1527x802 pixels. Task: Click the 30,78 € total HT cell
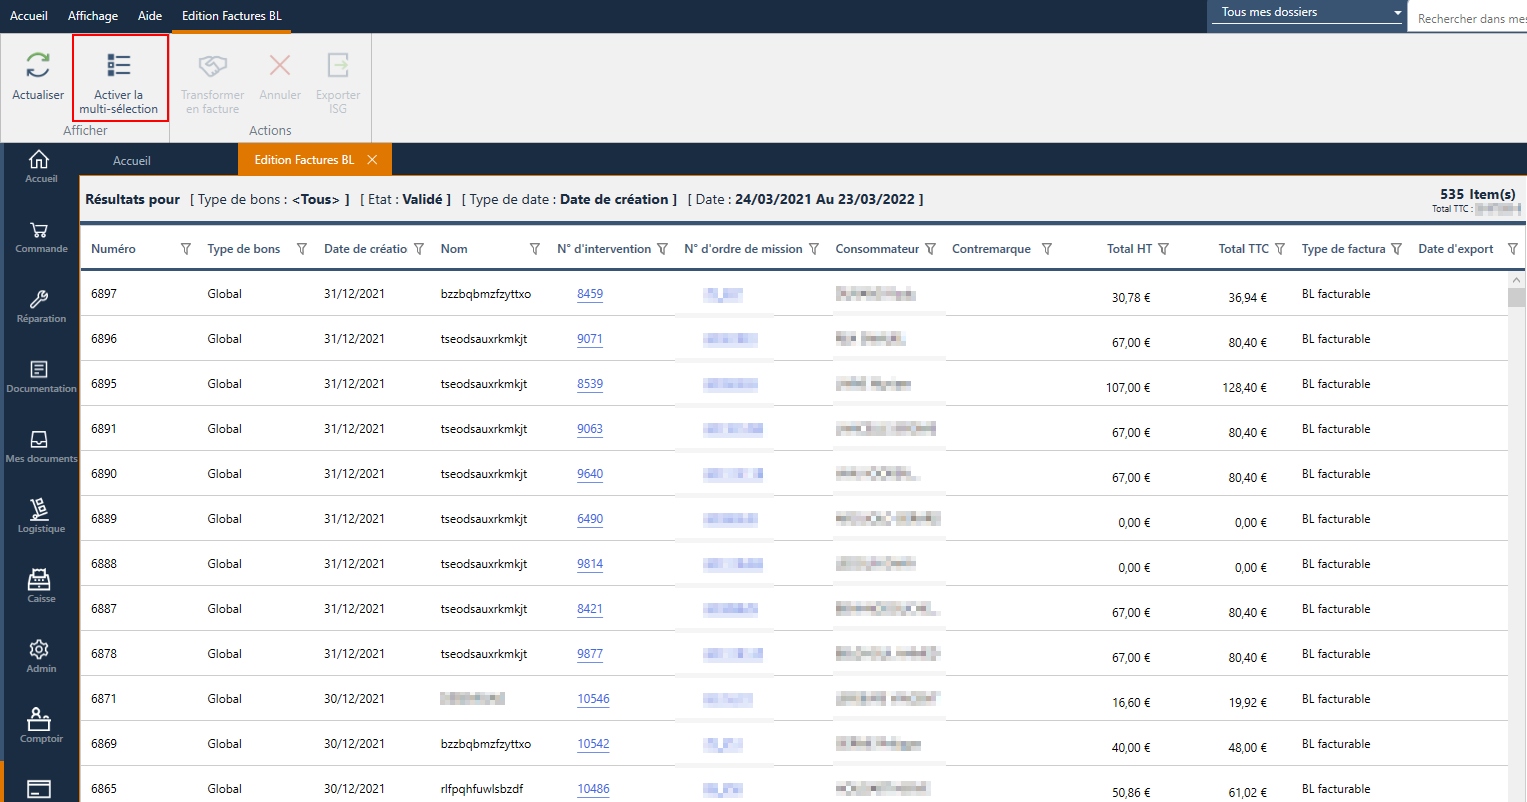click(1131, 298)
